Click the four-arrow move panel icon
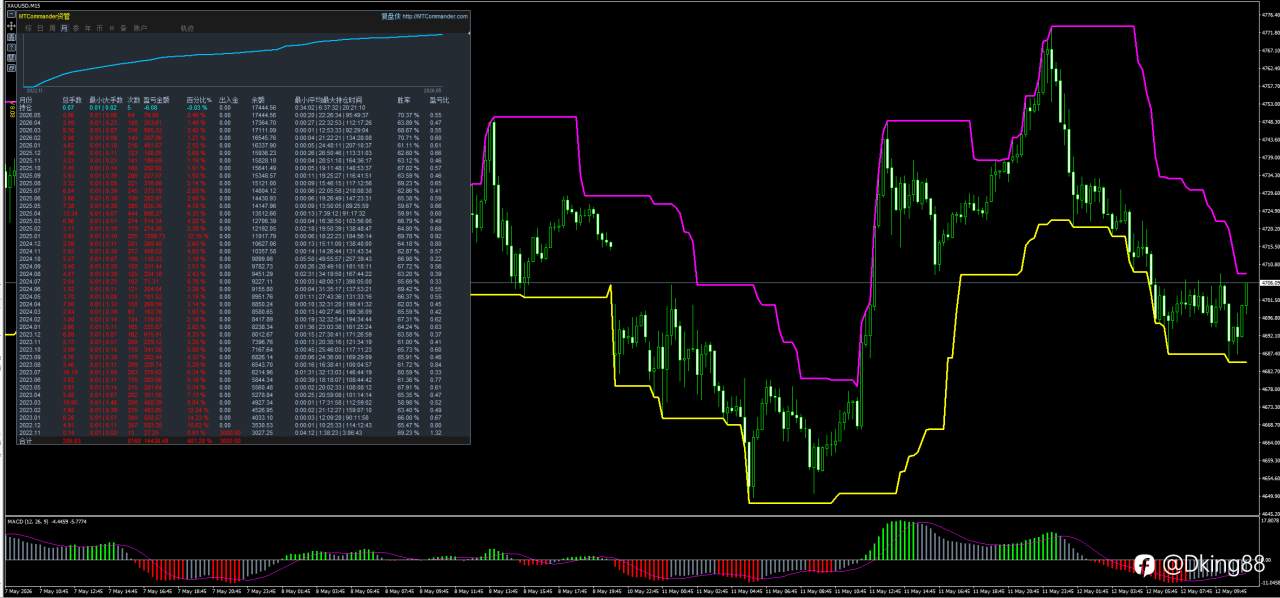Viewport: 1280px width, 598px height. point(11,26)
